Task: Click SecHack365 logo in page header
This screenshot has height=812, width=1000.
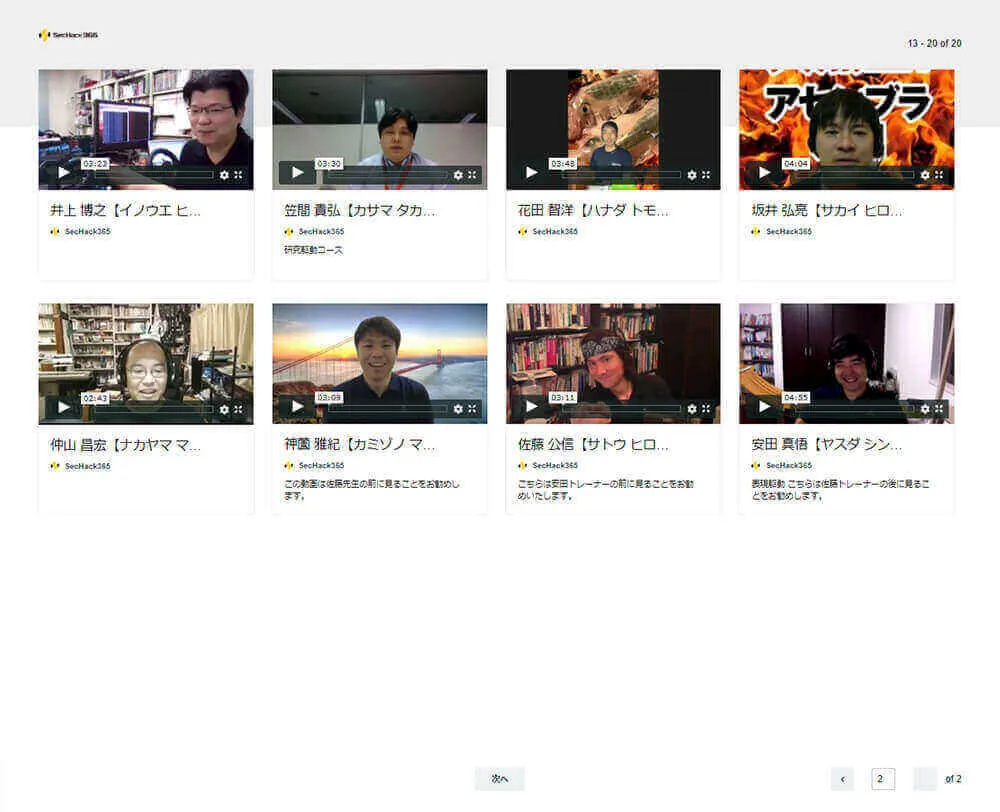Action: pyautogui.click(x=68, y=35)
